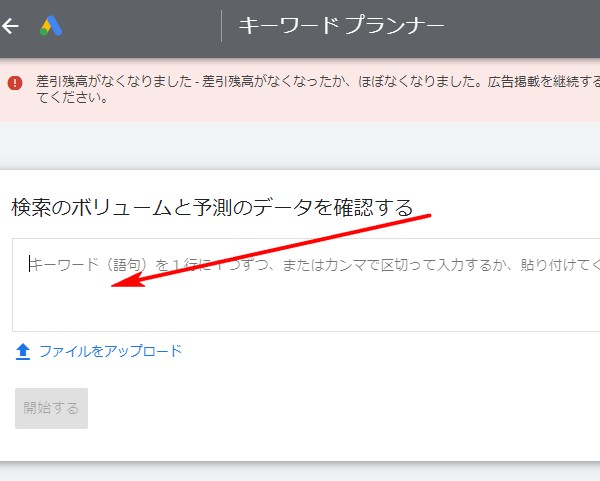Click the upload arrow icon
Image resolution: width=600 pixels, height=481 pixels.
[x=23, y=352]
